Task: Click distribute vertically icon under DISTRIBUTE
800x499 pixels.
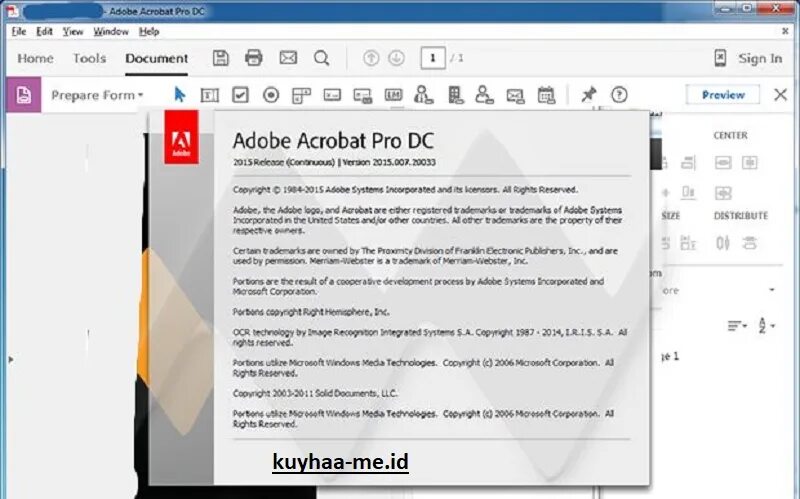Action: coord(723,243)
